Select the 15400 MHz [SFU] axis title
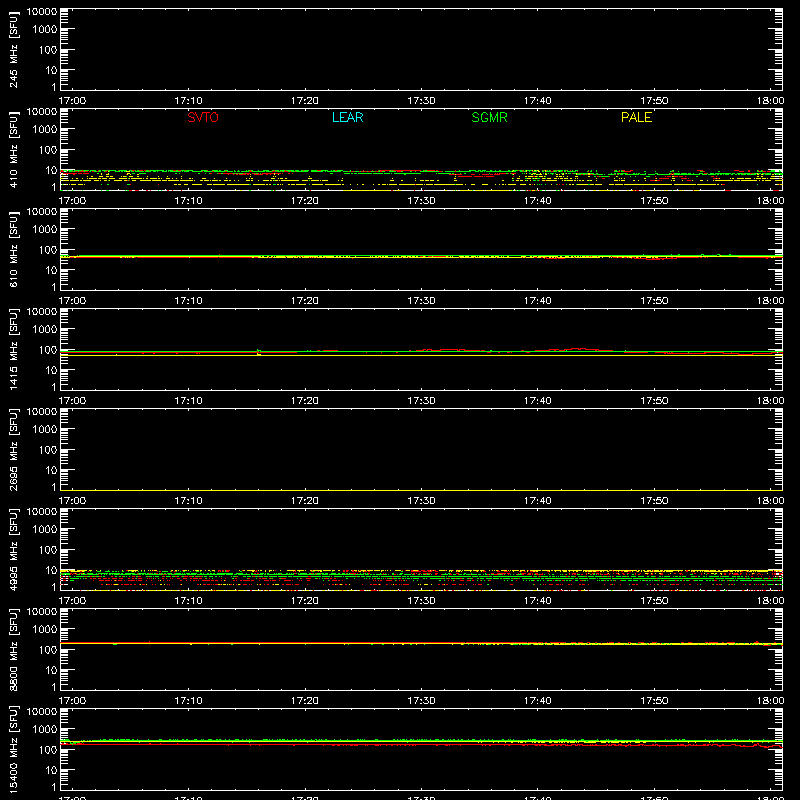Screen dimensions: 800x800 pyautogui.click(x=14, y=750)
